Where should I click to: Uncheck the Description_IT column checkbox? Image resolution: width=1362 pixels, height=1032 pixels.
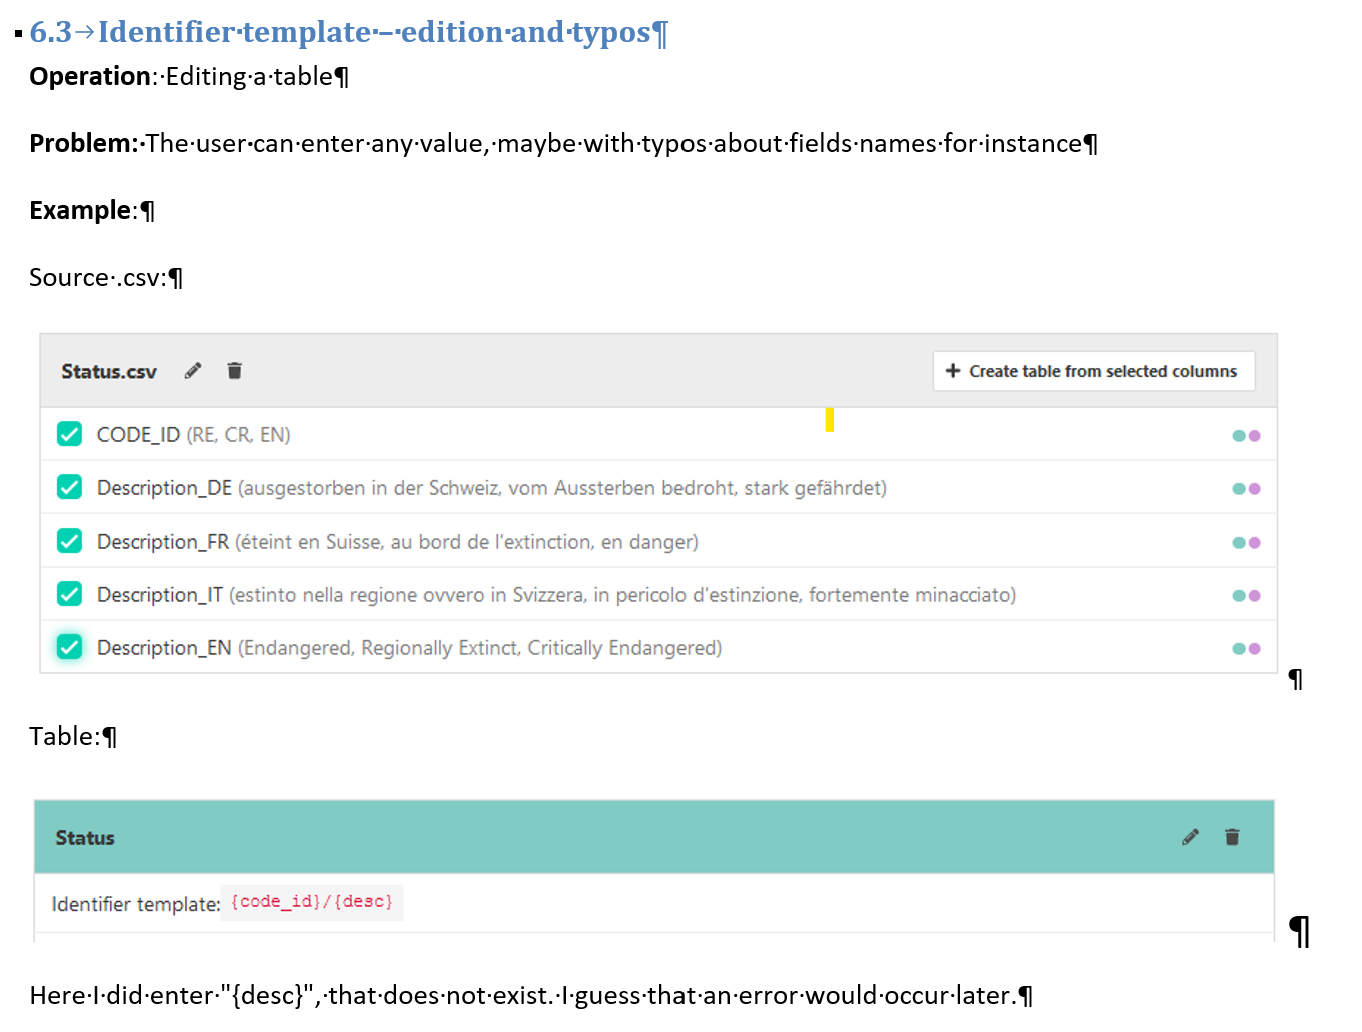pos(69,593)
